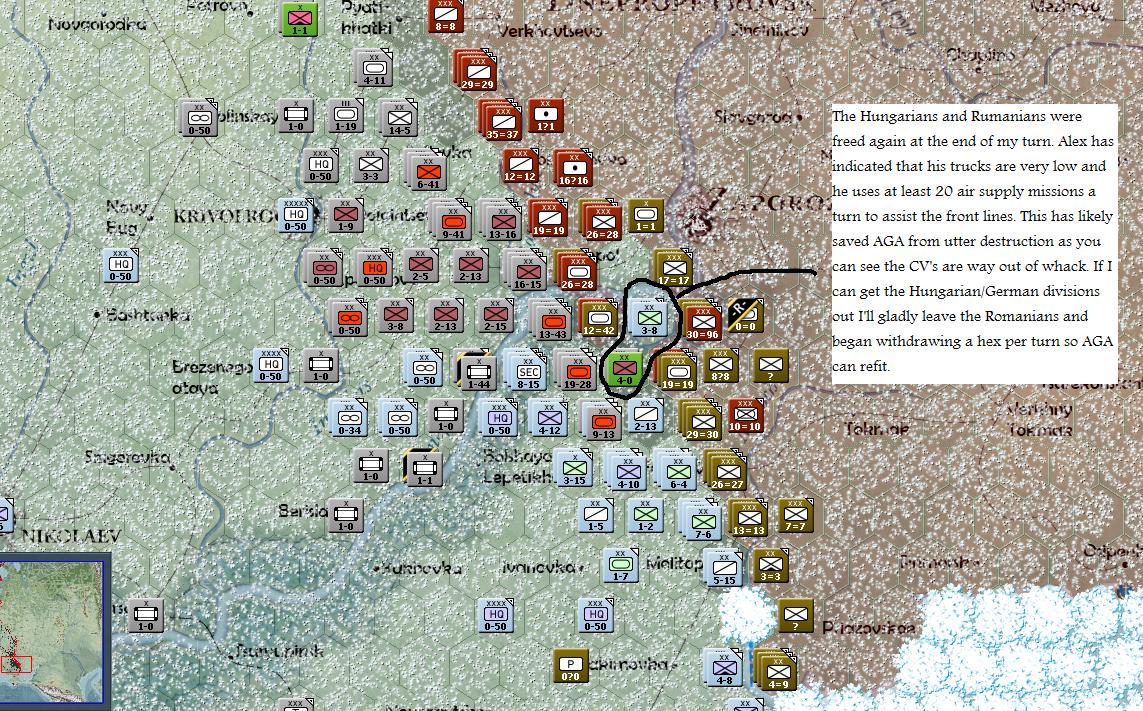Select the 6-4 green infantry stack

[676, 470]
